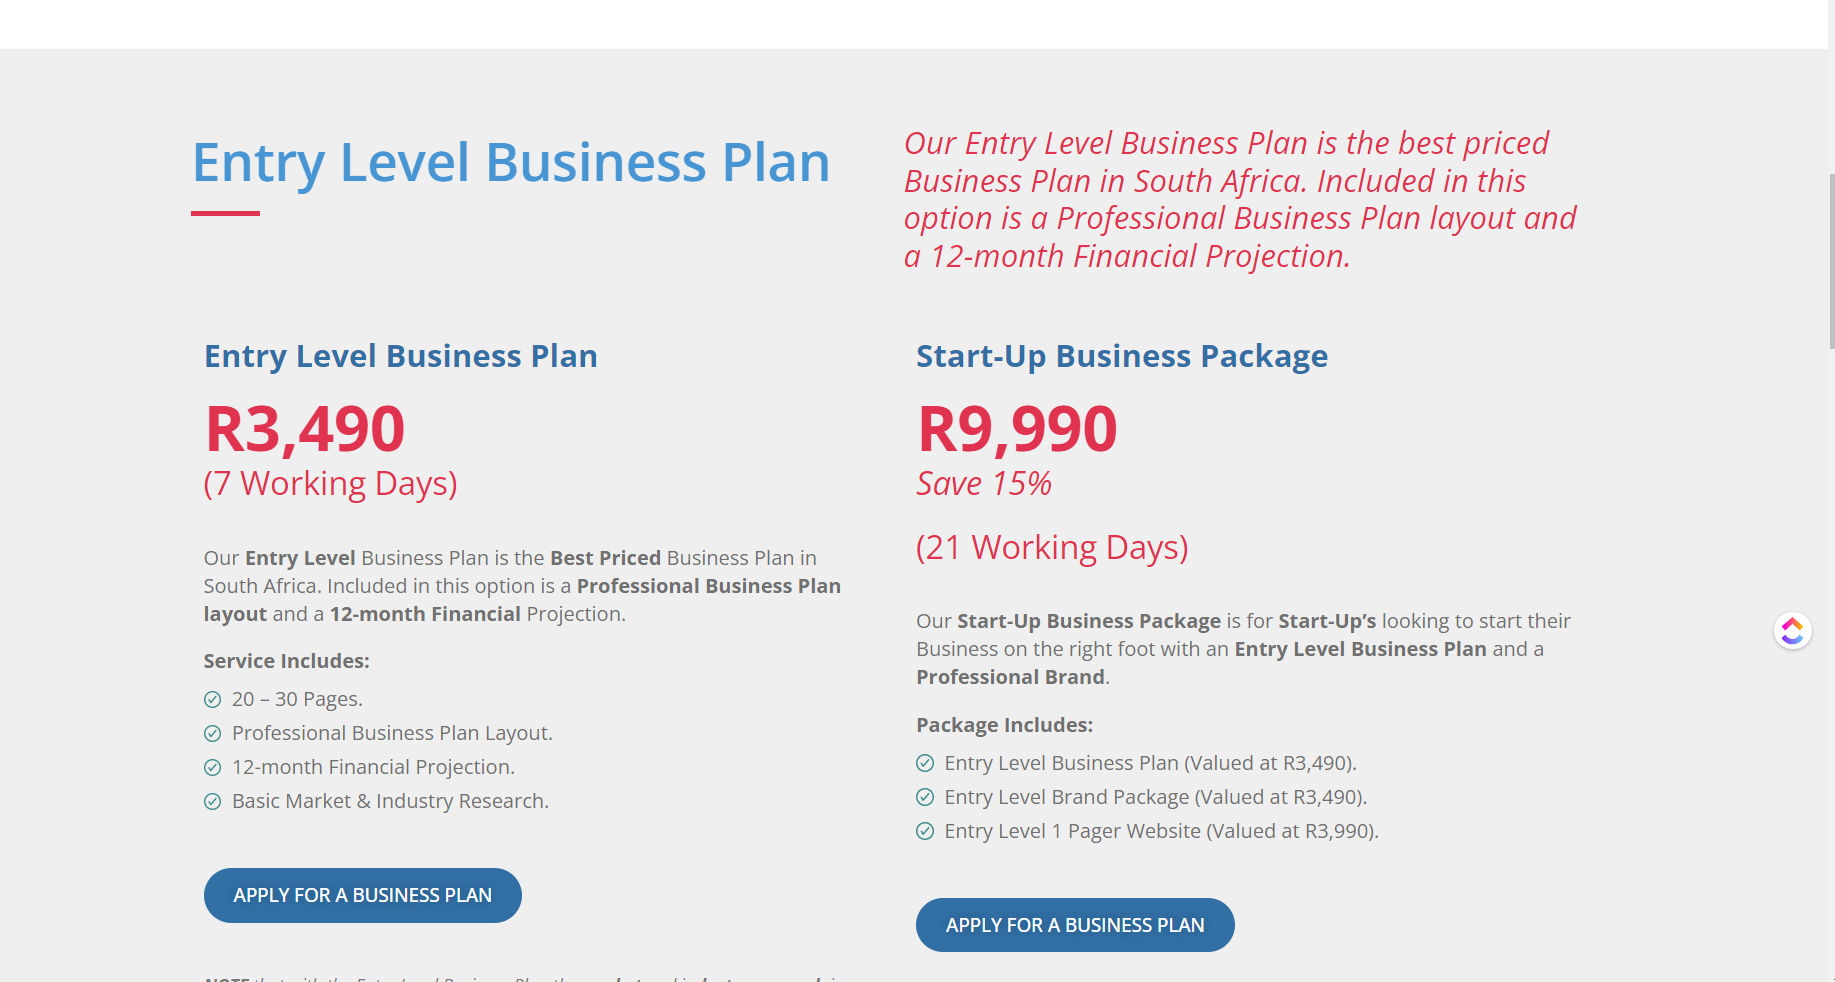Click the R9,990 price text

point(1017,429)
